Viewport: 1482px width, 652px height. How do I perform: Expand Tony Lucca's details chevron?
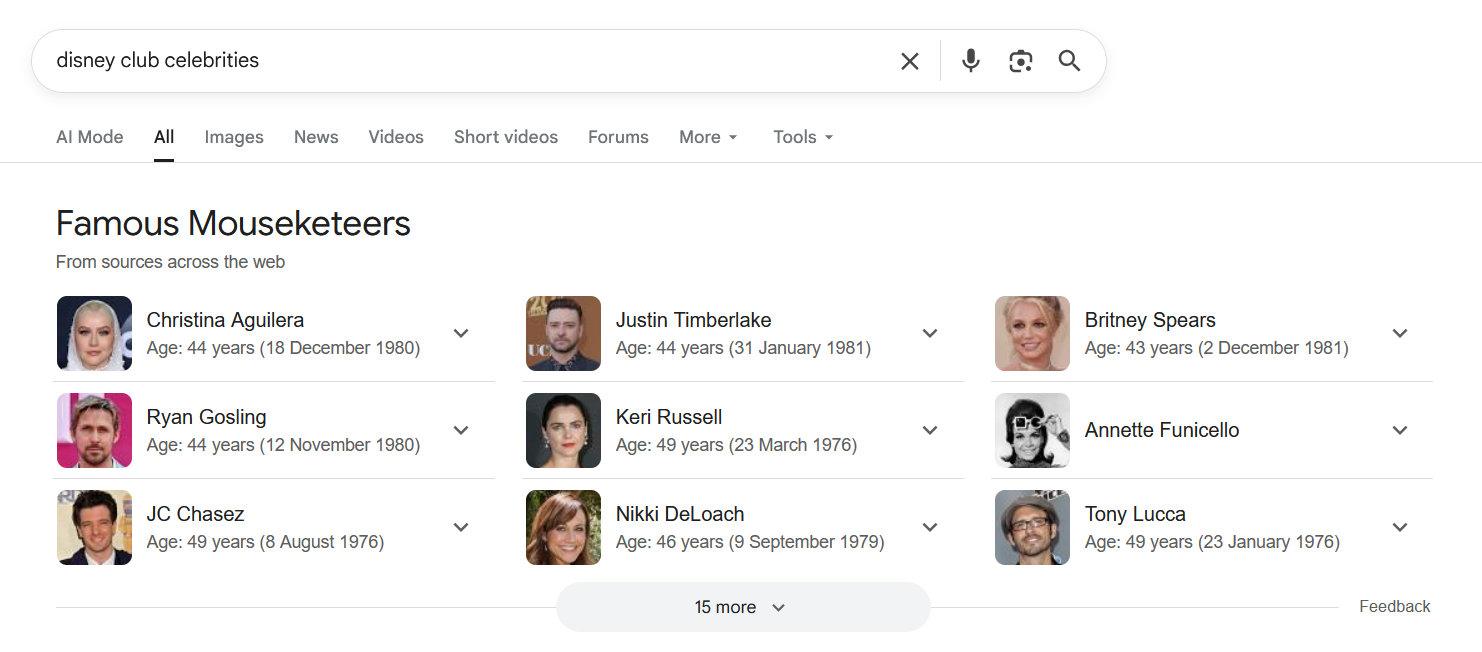coord(1400,527)
